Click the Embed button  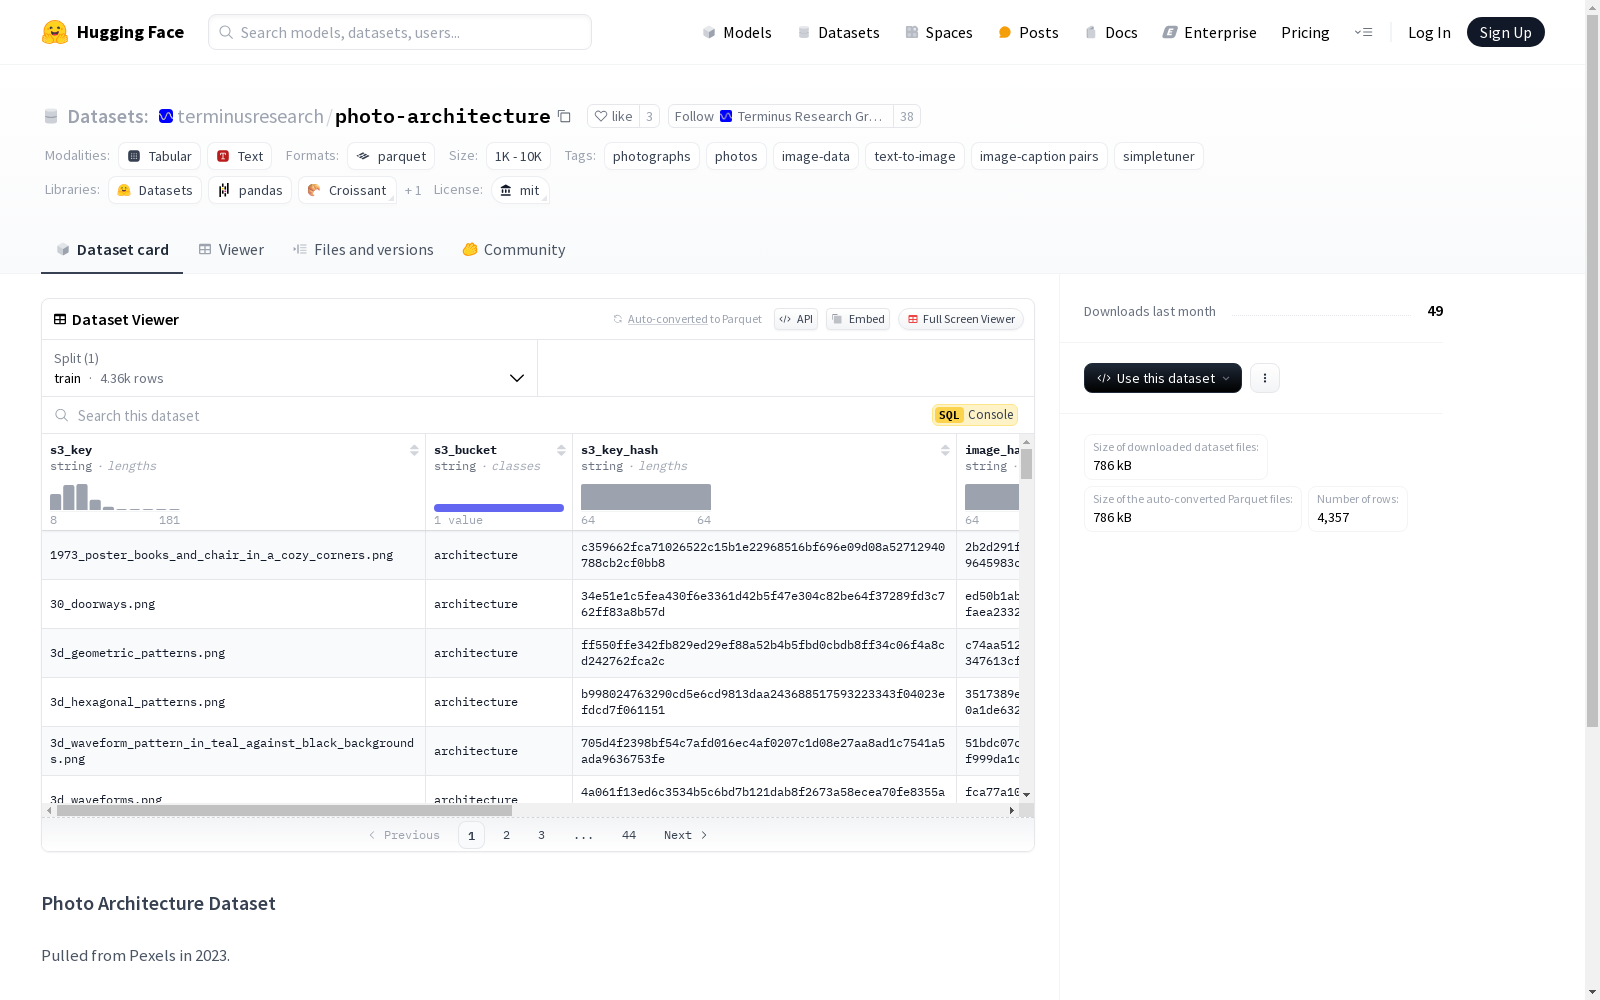point(858,319)
